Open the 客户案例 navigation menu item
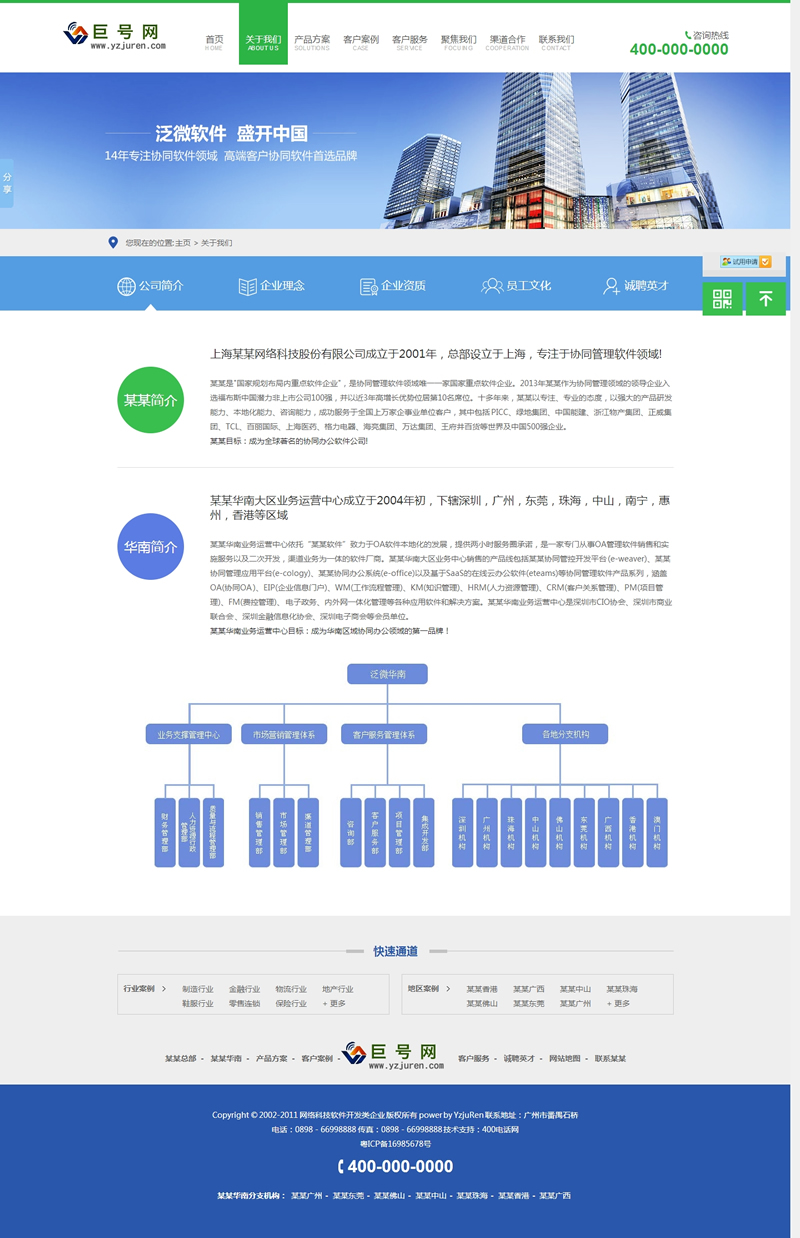 coord(360,42)
